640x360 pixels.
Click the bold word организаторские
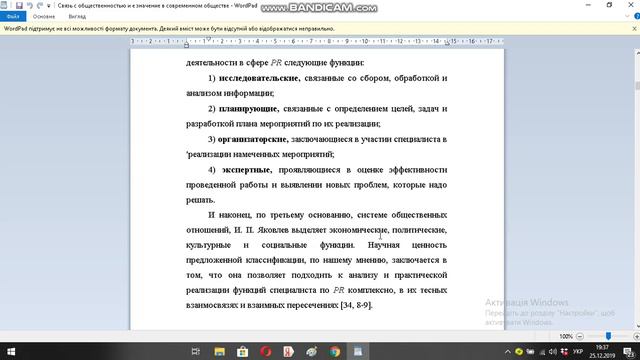pyautogui.click(x=253, y=139)
